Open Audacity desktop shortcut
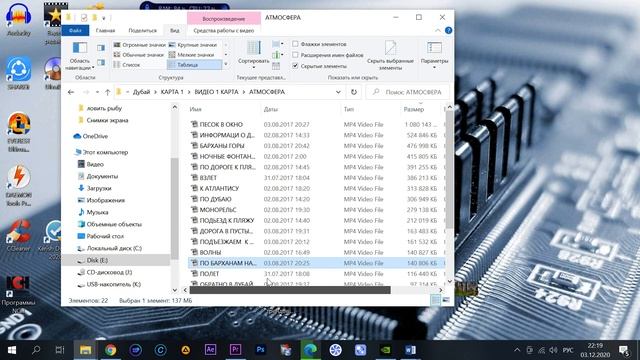This screenshot has width=640, height=360. 19,20
